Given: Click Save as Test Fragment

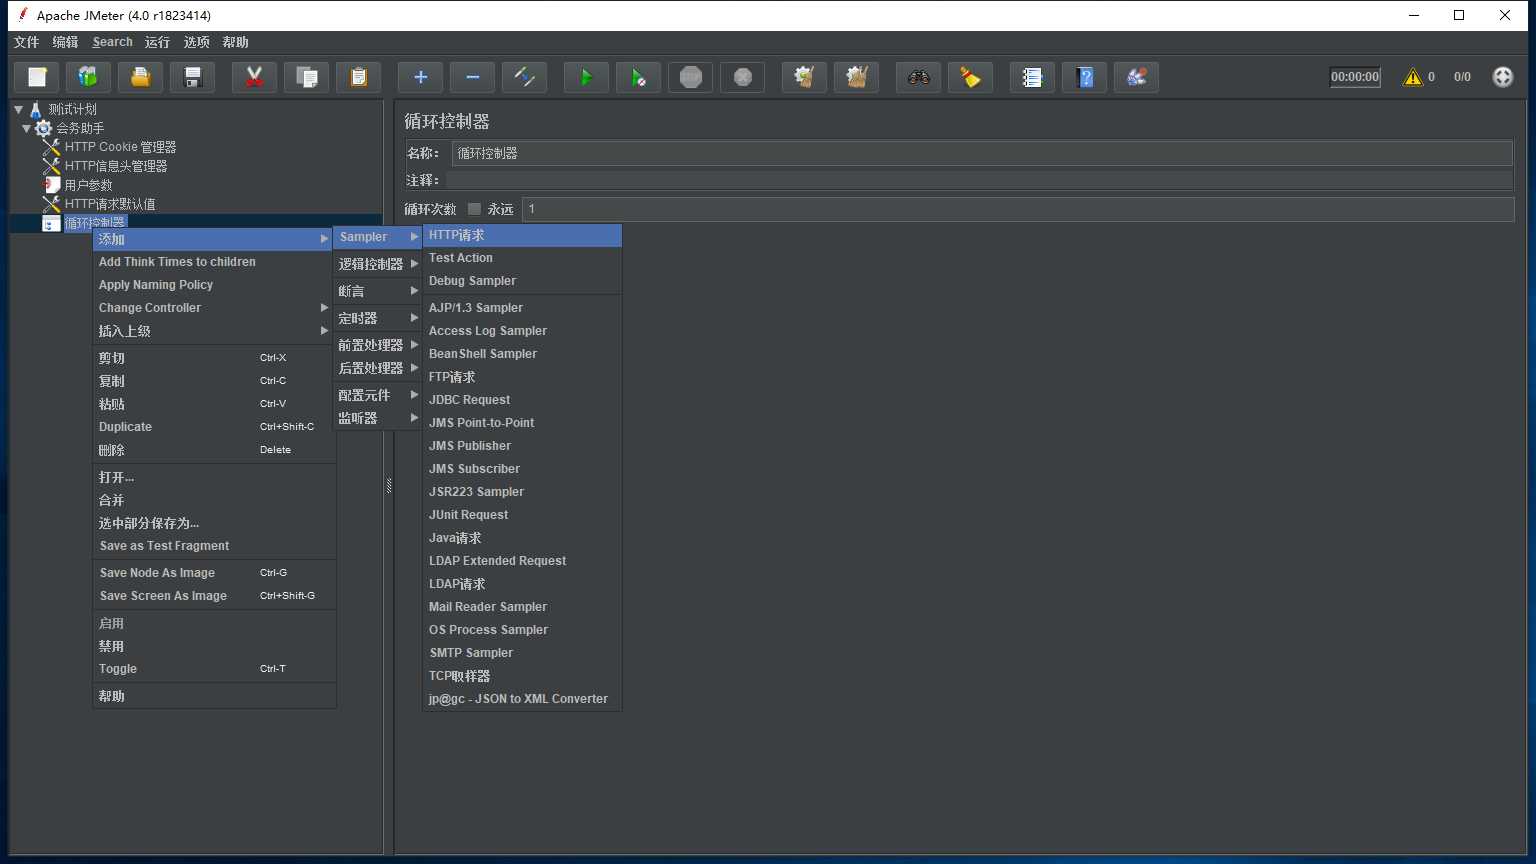Looking at the screenshot, I should [x=214, y=546].
